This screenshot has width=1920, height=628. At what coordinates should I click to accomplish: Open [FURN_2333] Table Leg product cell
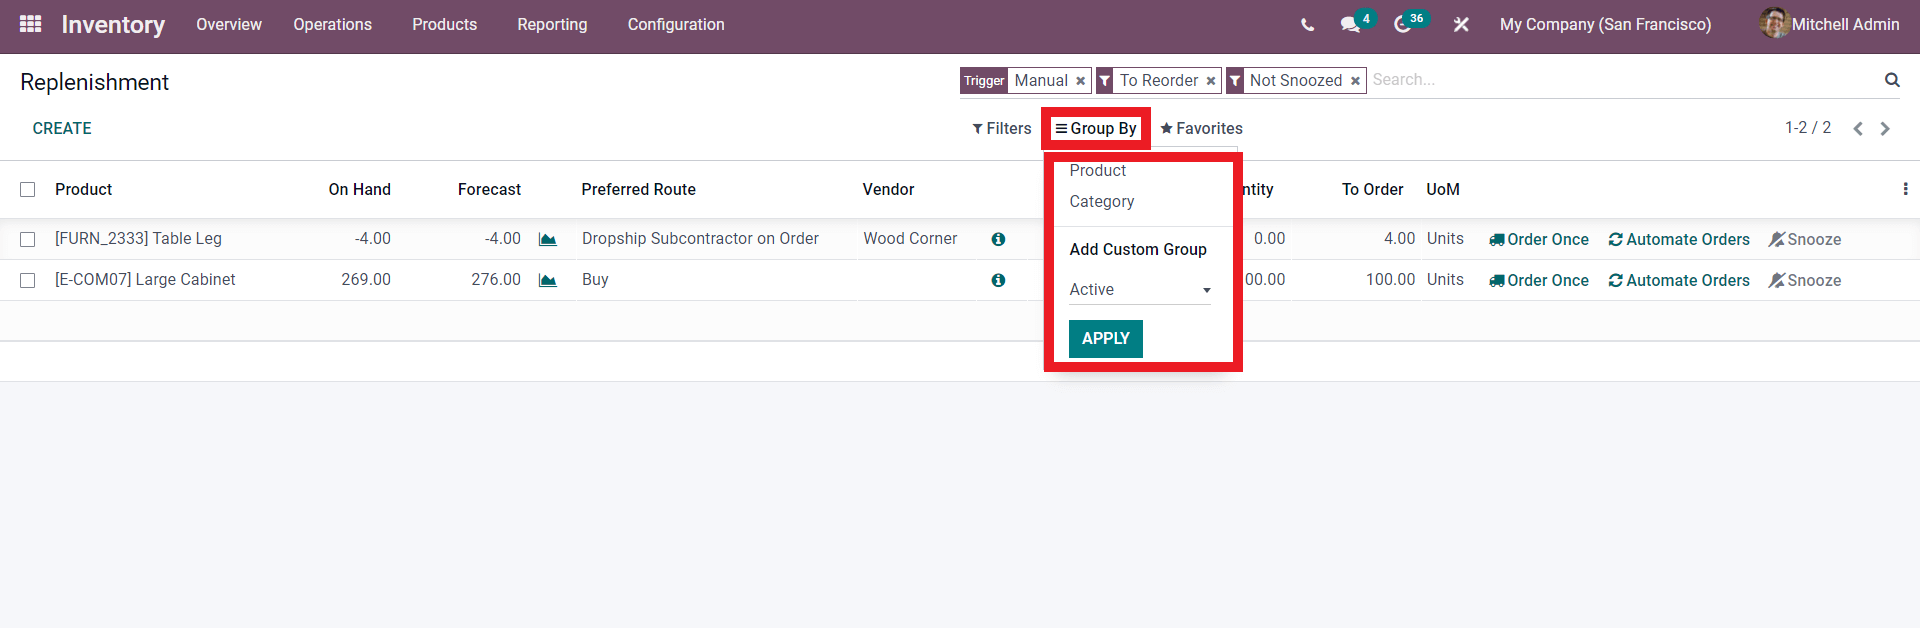pyautogui.click(x=138, y=238)
